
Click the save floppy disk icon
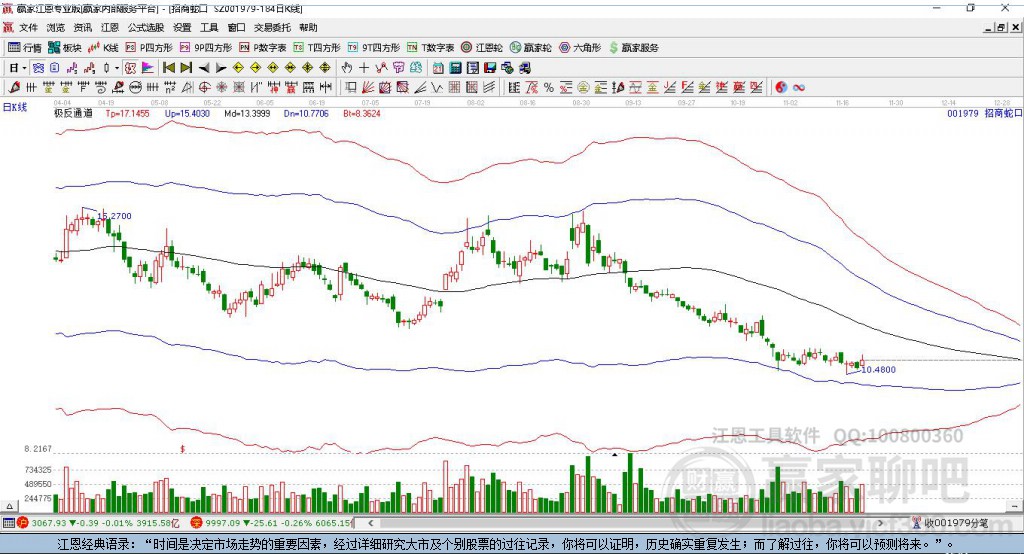pyautogui.click(x=490, y=68)
